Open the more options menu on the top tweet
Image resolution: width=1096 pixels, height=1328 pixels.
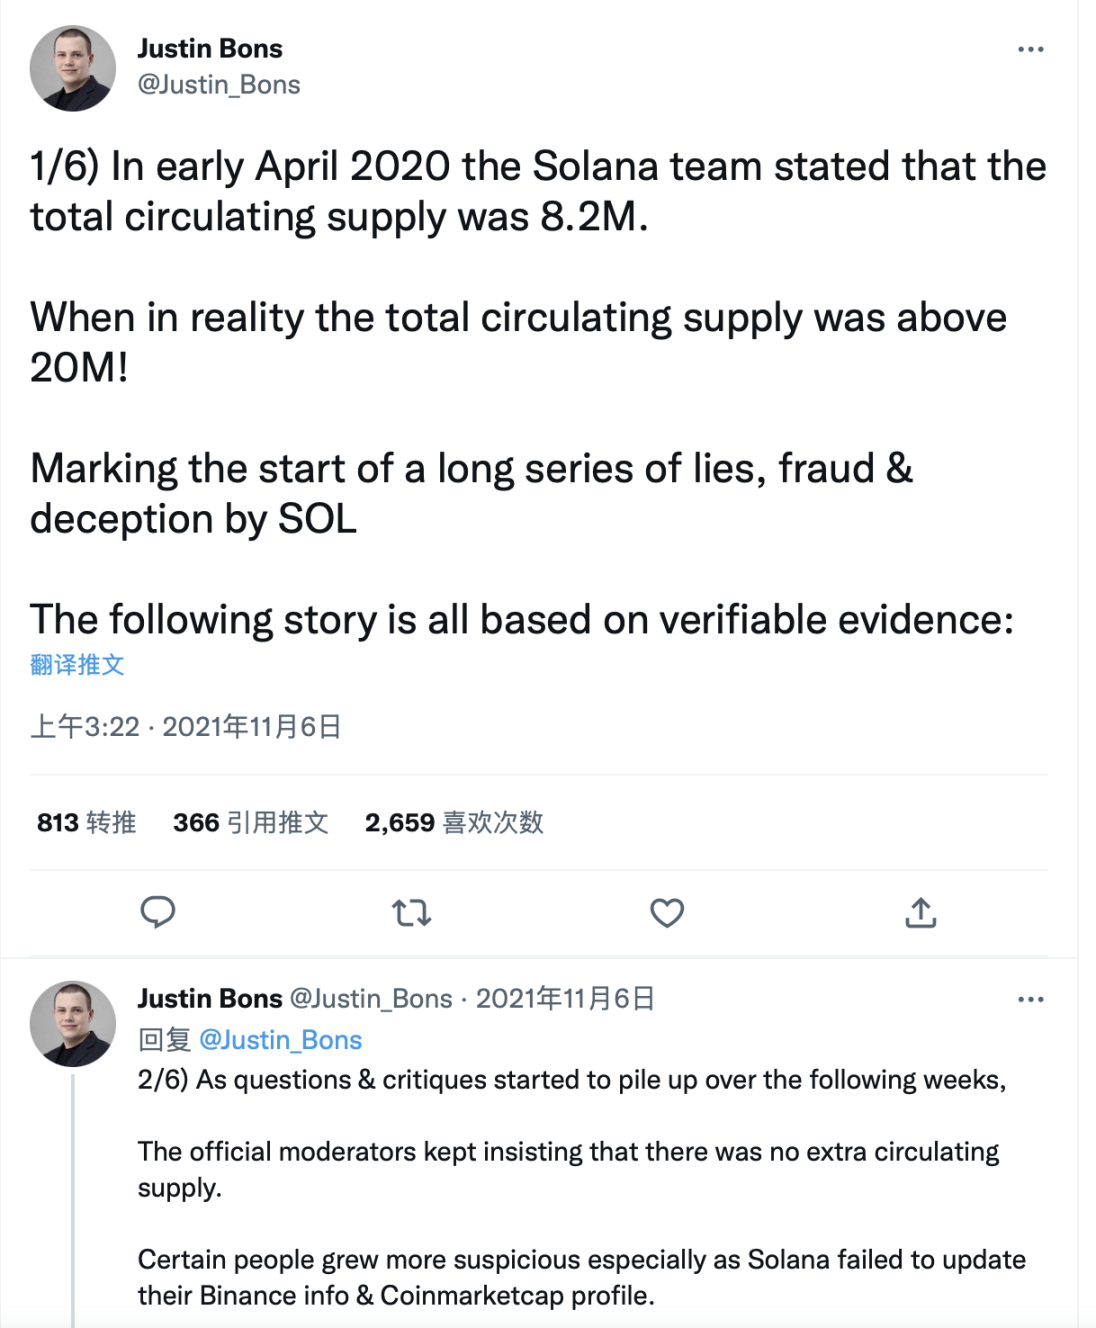click(x=1030, y=48)
